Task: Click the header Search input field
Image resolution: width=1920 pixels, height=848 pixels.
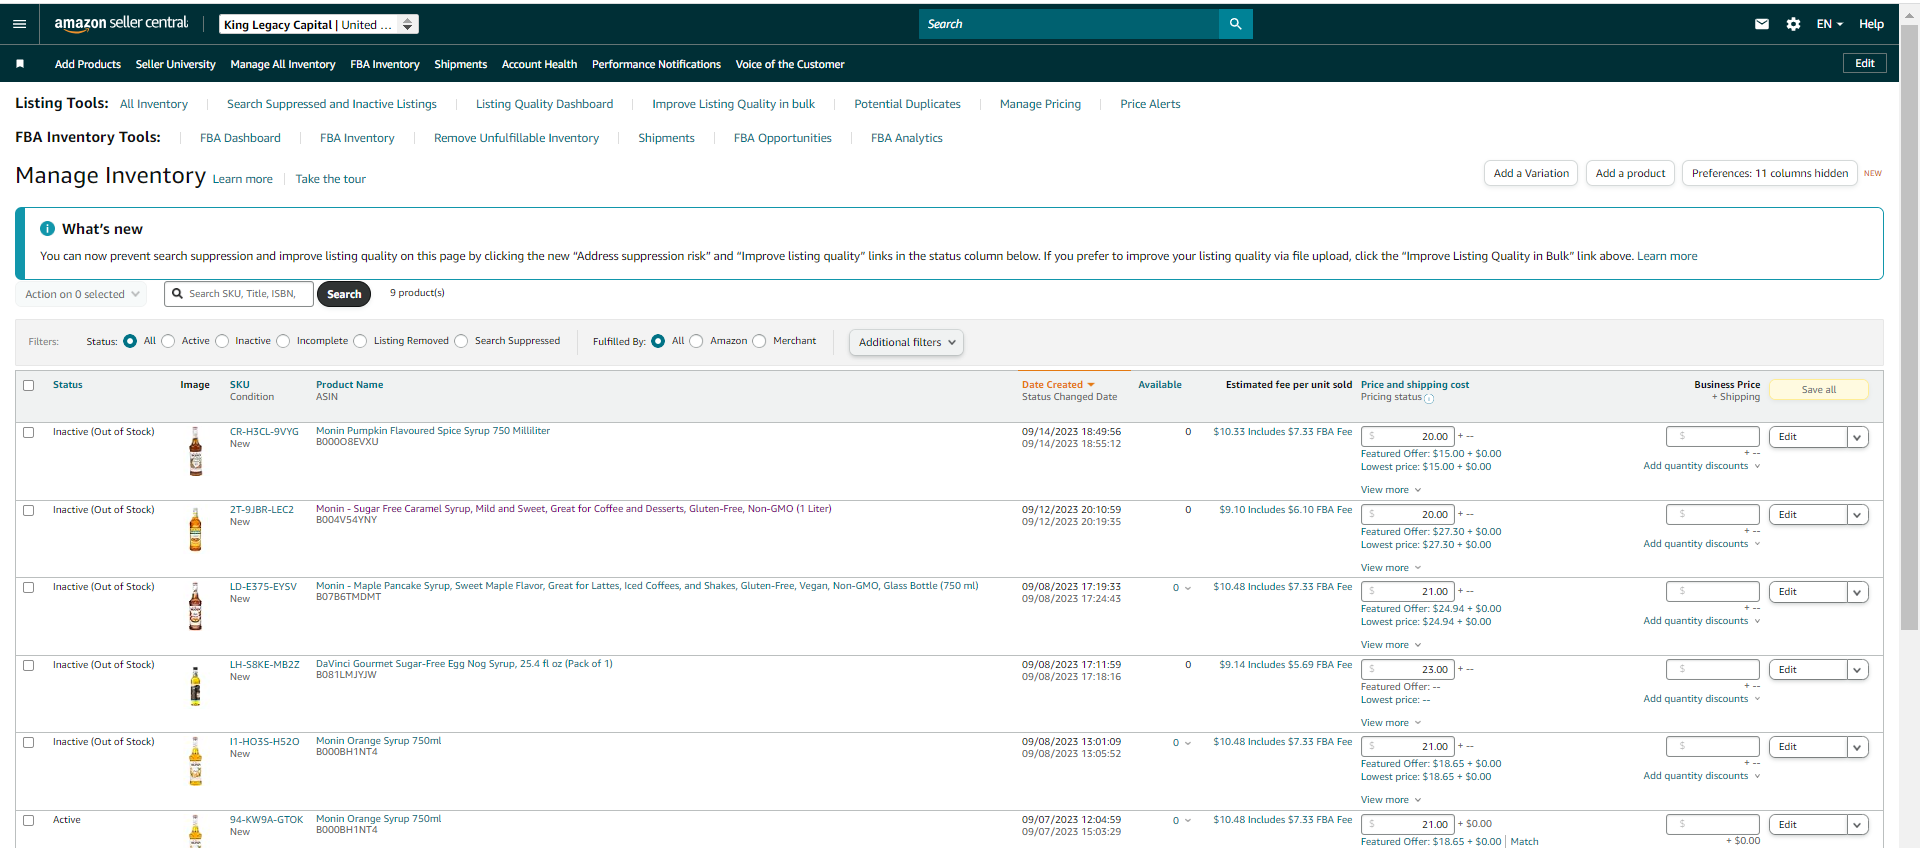Action: pyautogui.click(x=1069, y=24)
